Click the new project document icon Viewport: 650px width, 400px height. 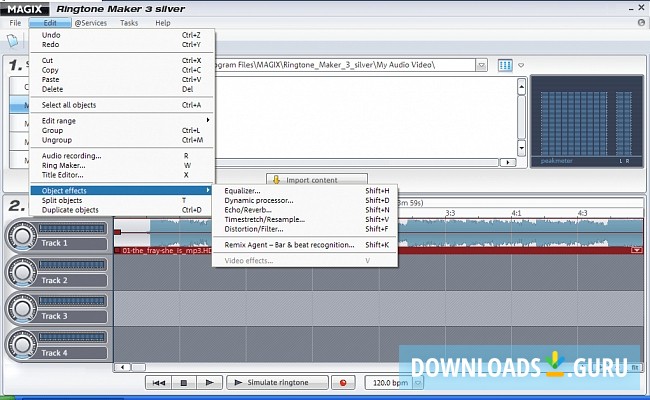pos(13,41)
